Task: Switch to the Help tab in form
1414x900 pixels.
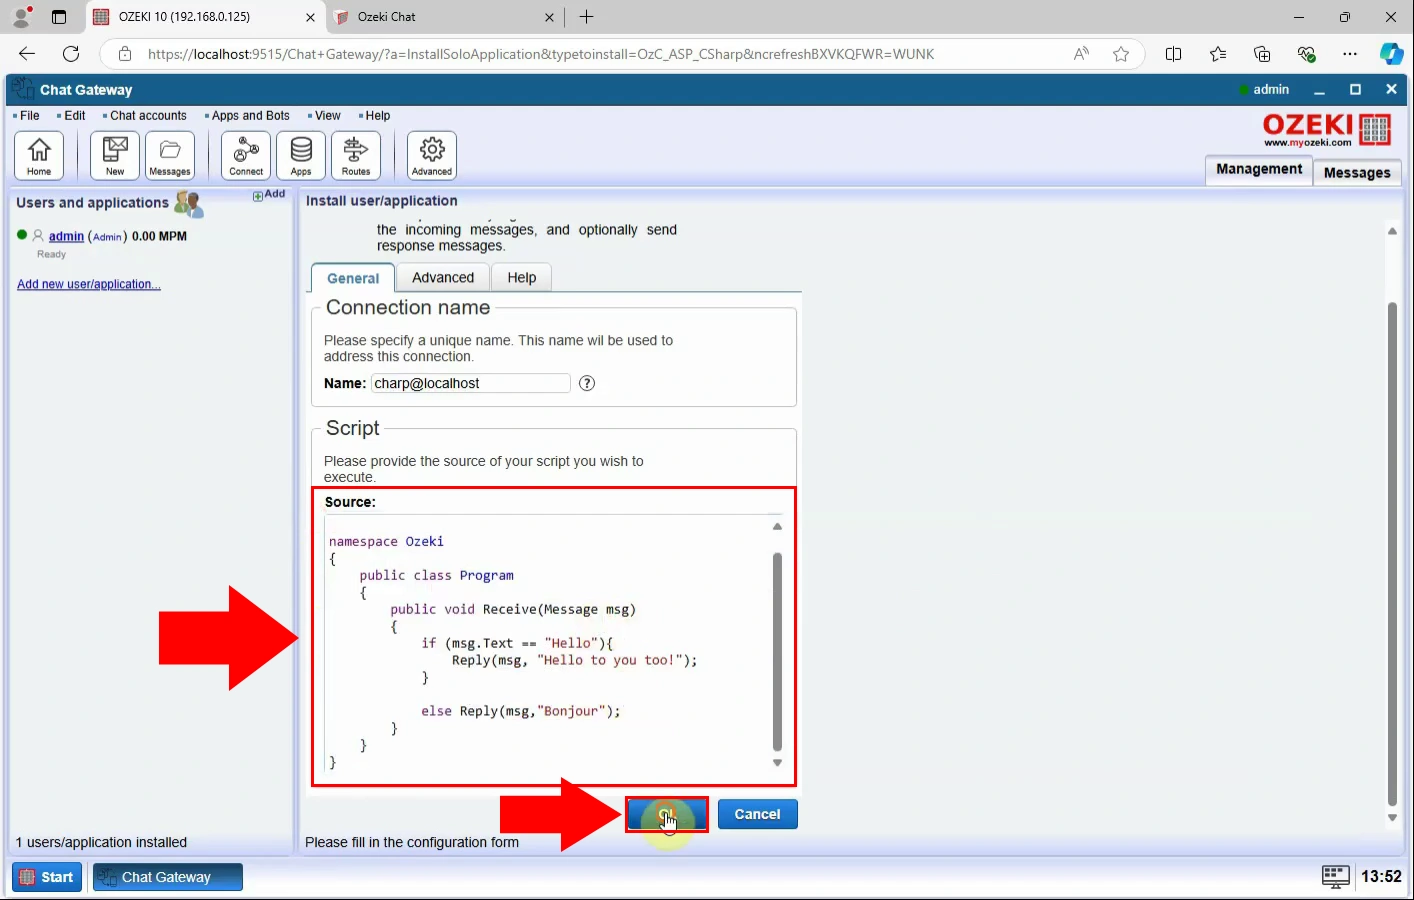Action: coord(522,277)
